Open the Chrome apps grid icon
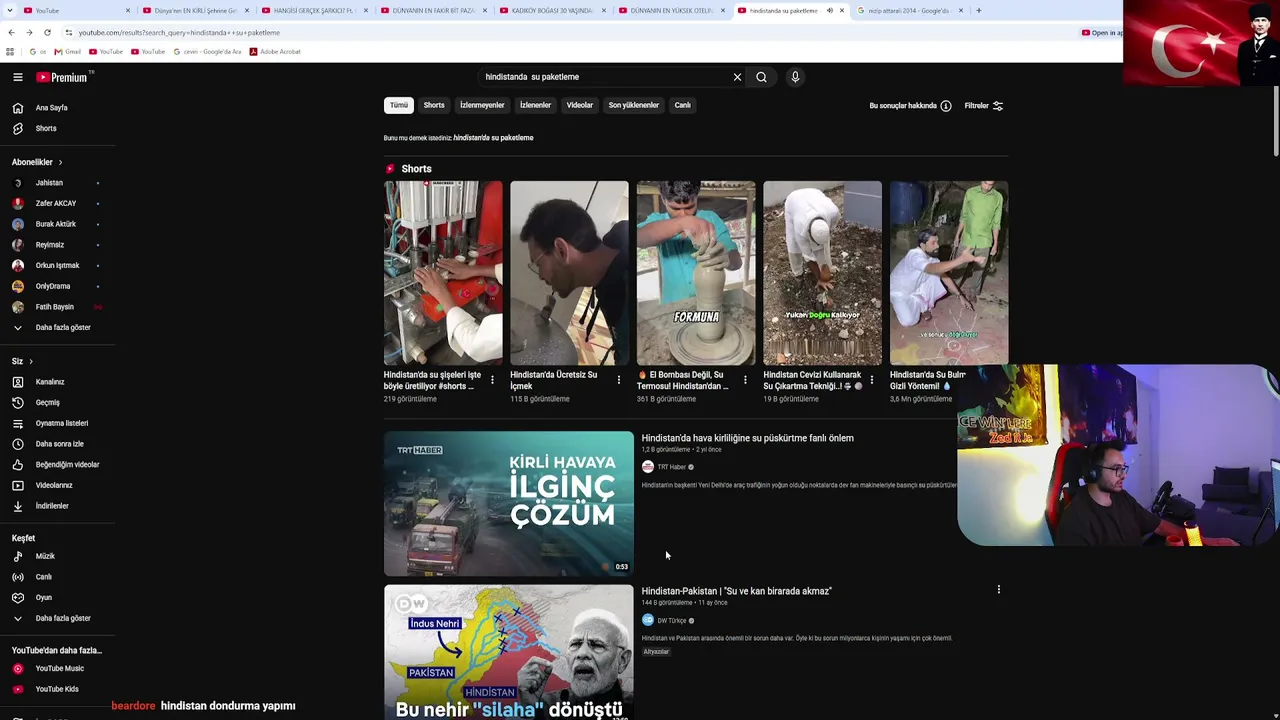 [x=11, y=52]
